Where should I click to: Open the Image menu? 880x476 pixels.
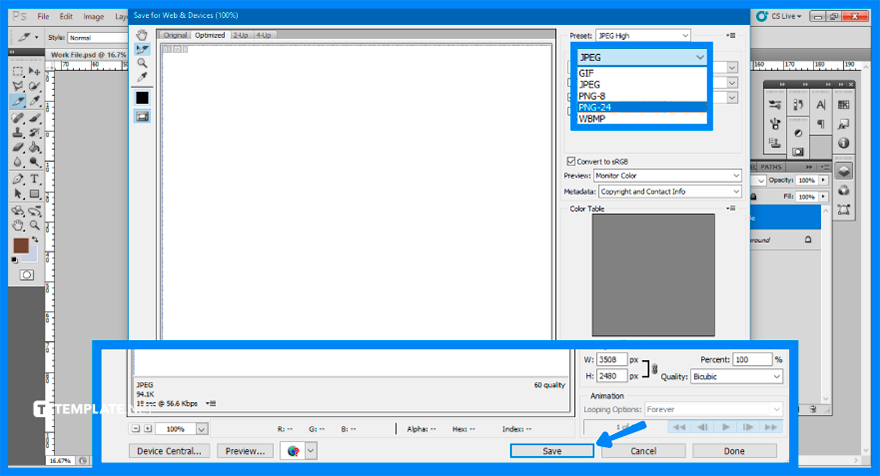tap(94, 17)
